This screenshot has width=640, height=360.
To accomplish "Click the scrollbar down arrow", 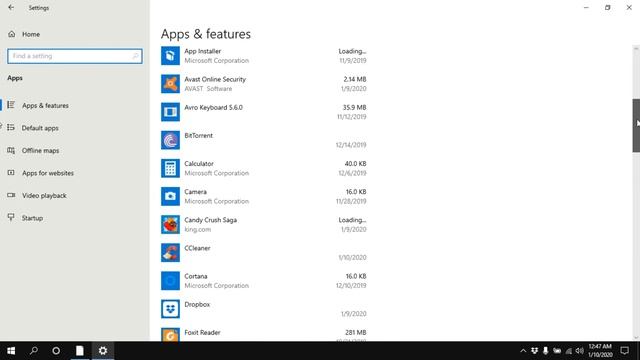I will 636,337.
